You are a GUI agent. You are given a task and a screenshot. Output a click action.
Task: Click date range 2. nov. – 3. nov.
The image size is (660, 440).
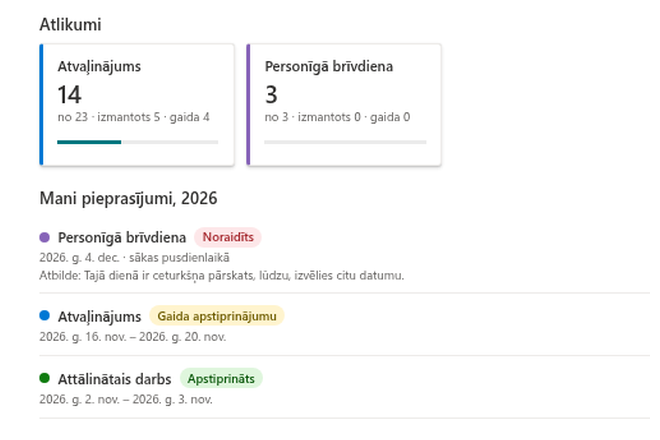click(x=126, y=399)
